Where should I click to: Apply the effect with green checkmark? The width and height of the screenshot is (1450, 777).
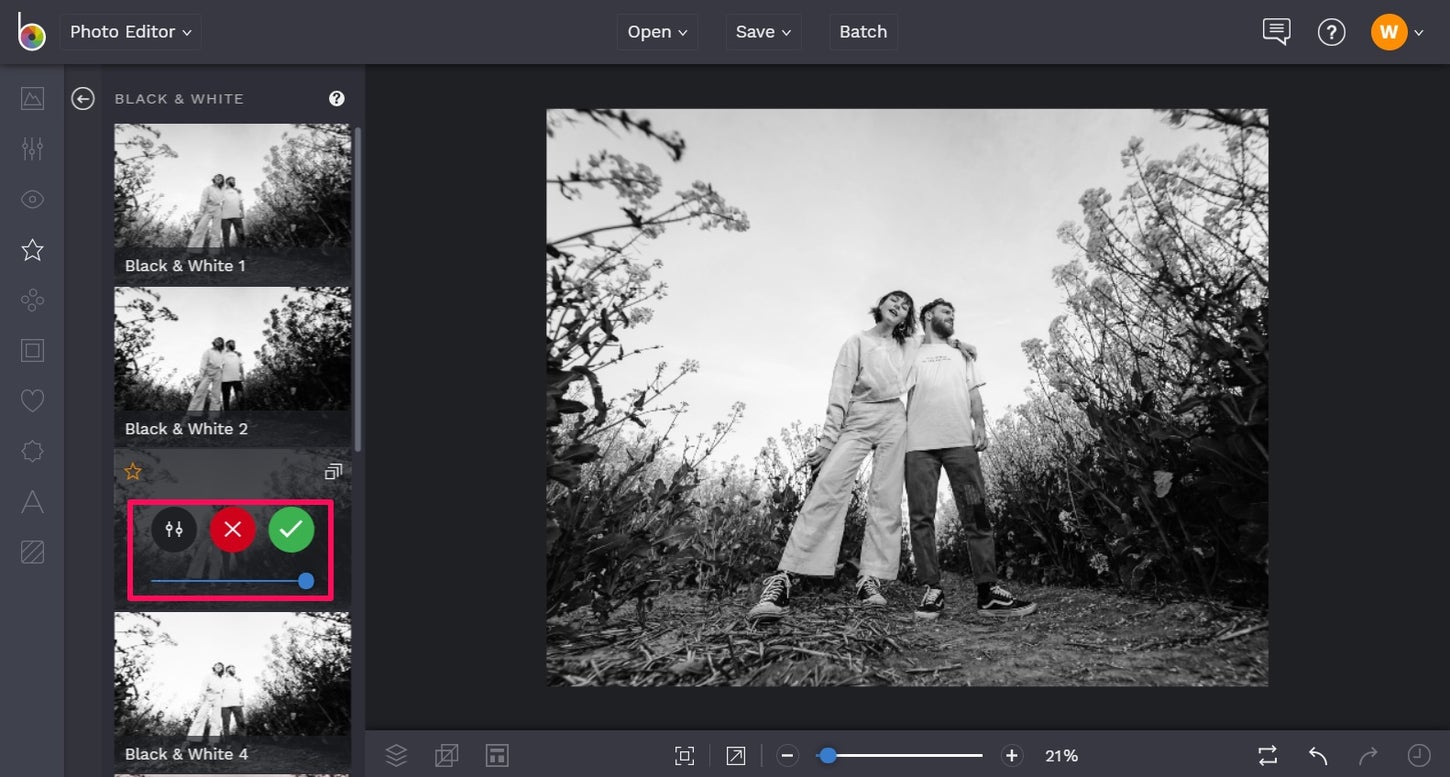[291, 529]
